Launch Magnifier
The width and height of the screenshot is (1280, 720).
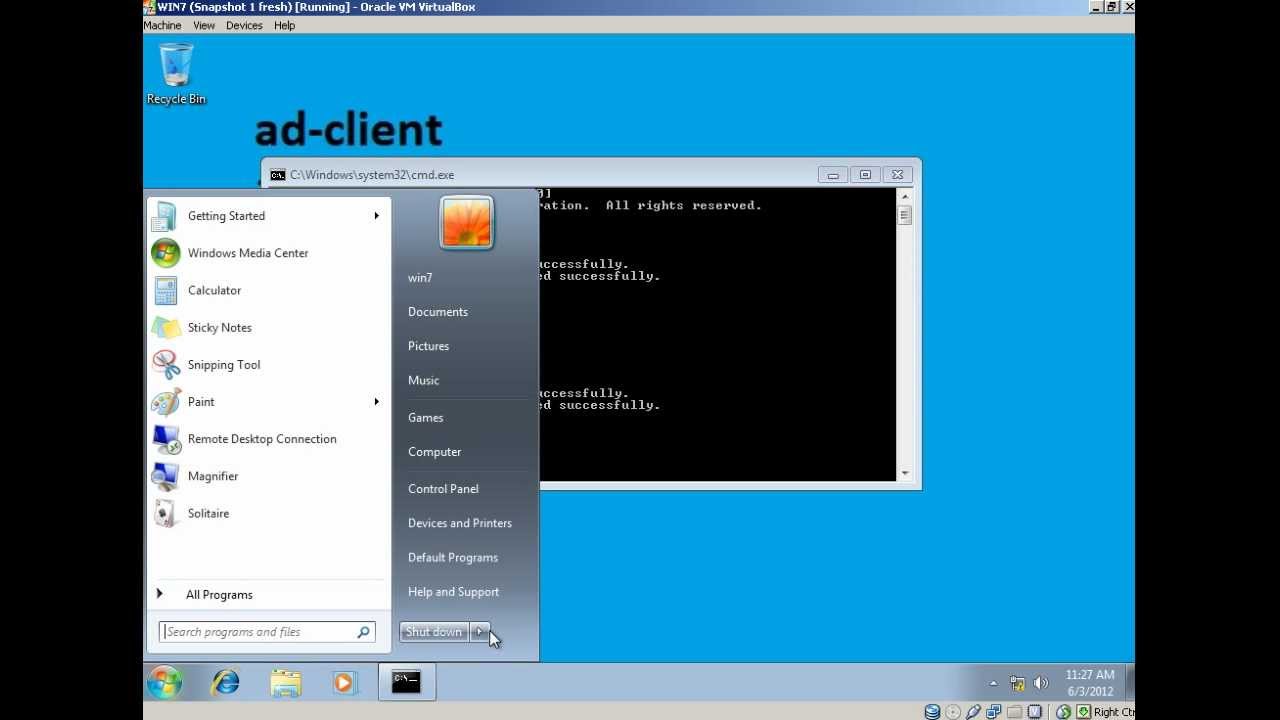(x=267, y=476)
